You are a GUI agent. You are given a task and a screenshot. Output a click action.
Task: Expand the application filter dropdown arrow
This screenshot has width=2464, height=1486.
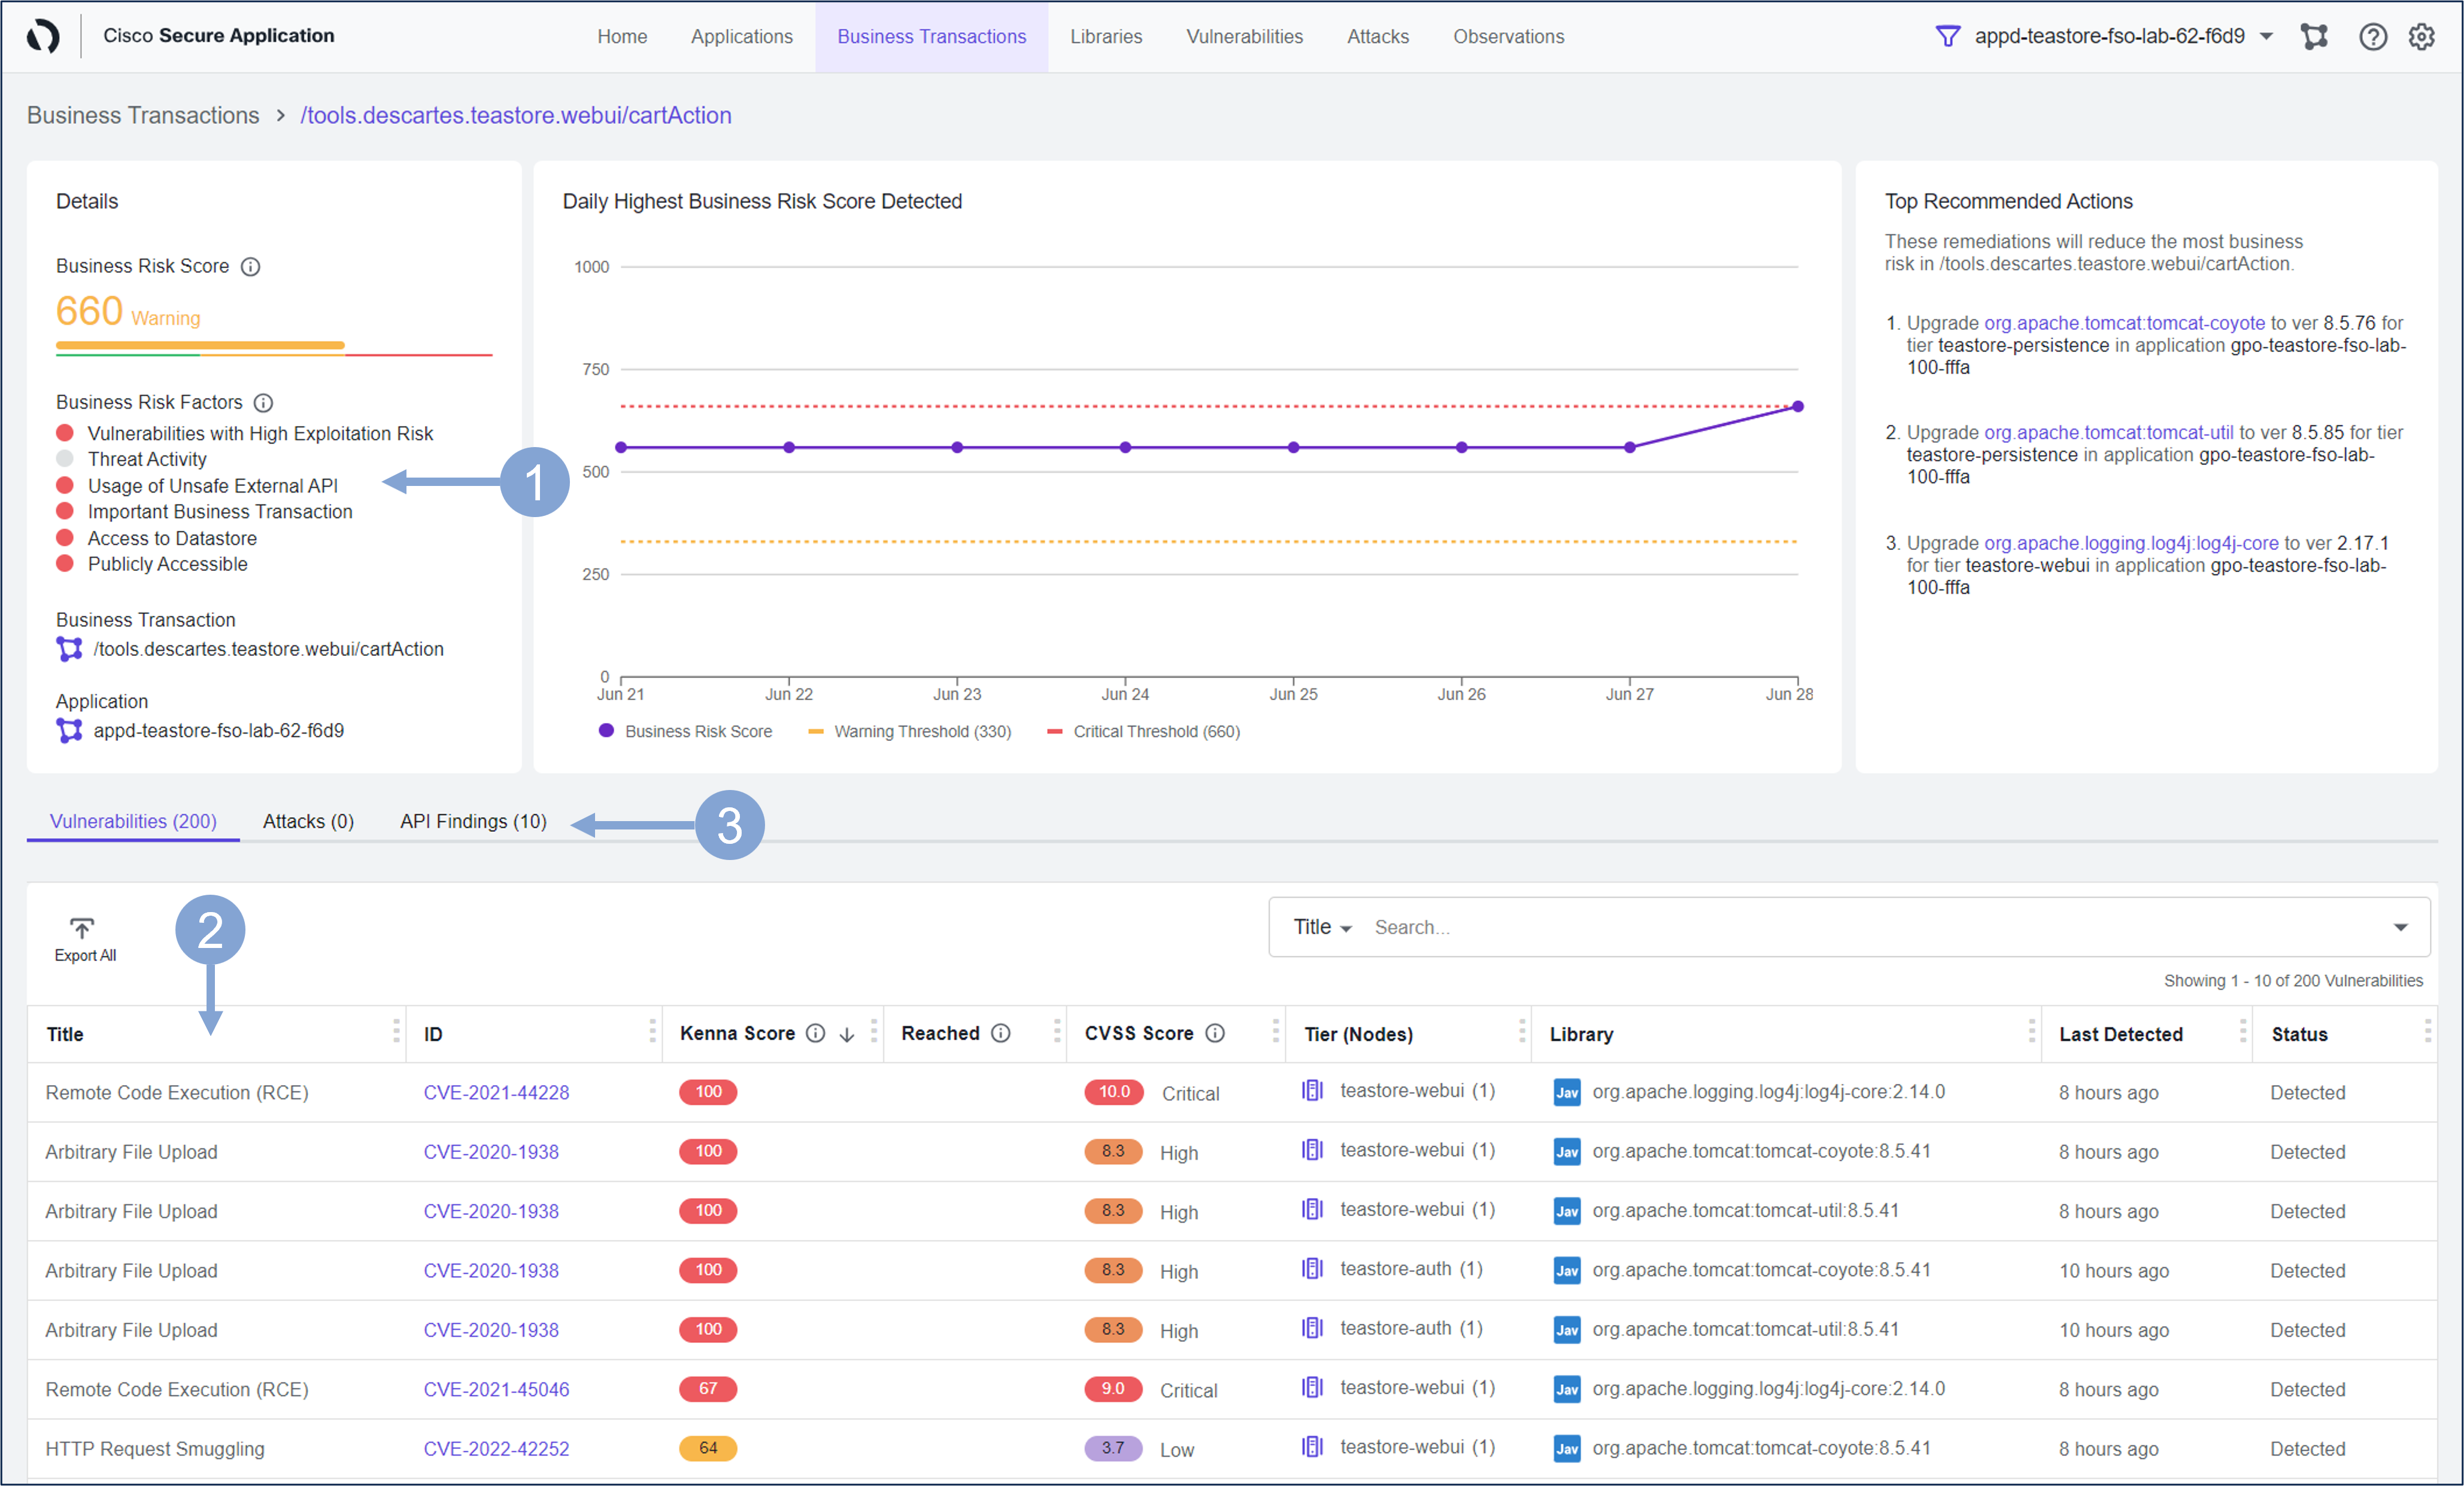2267,37
